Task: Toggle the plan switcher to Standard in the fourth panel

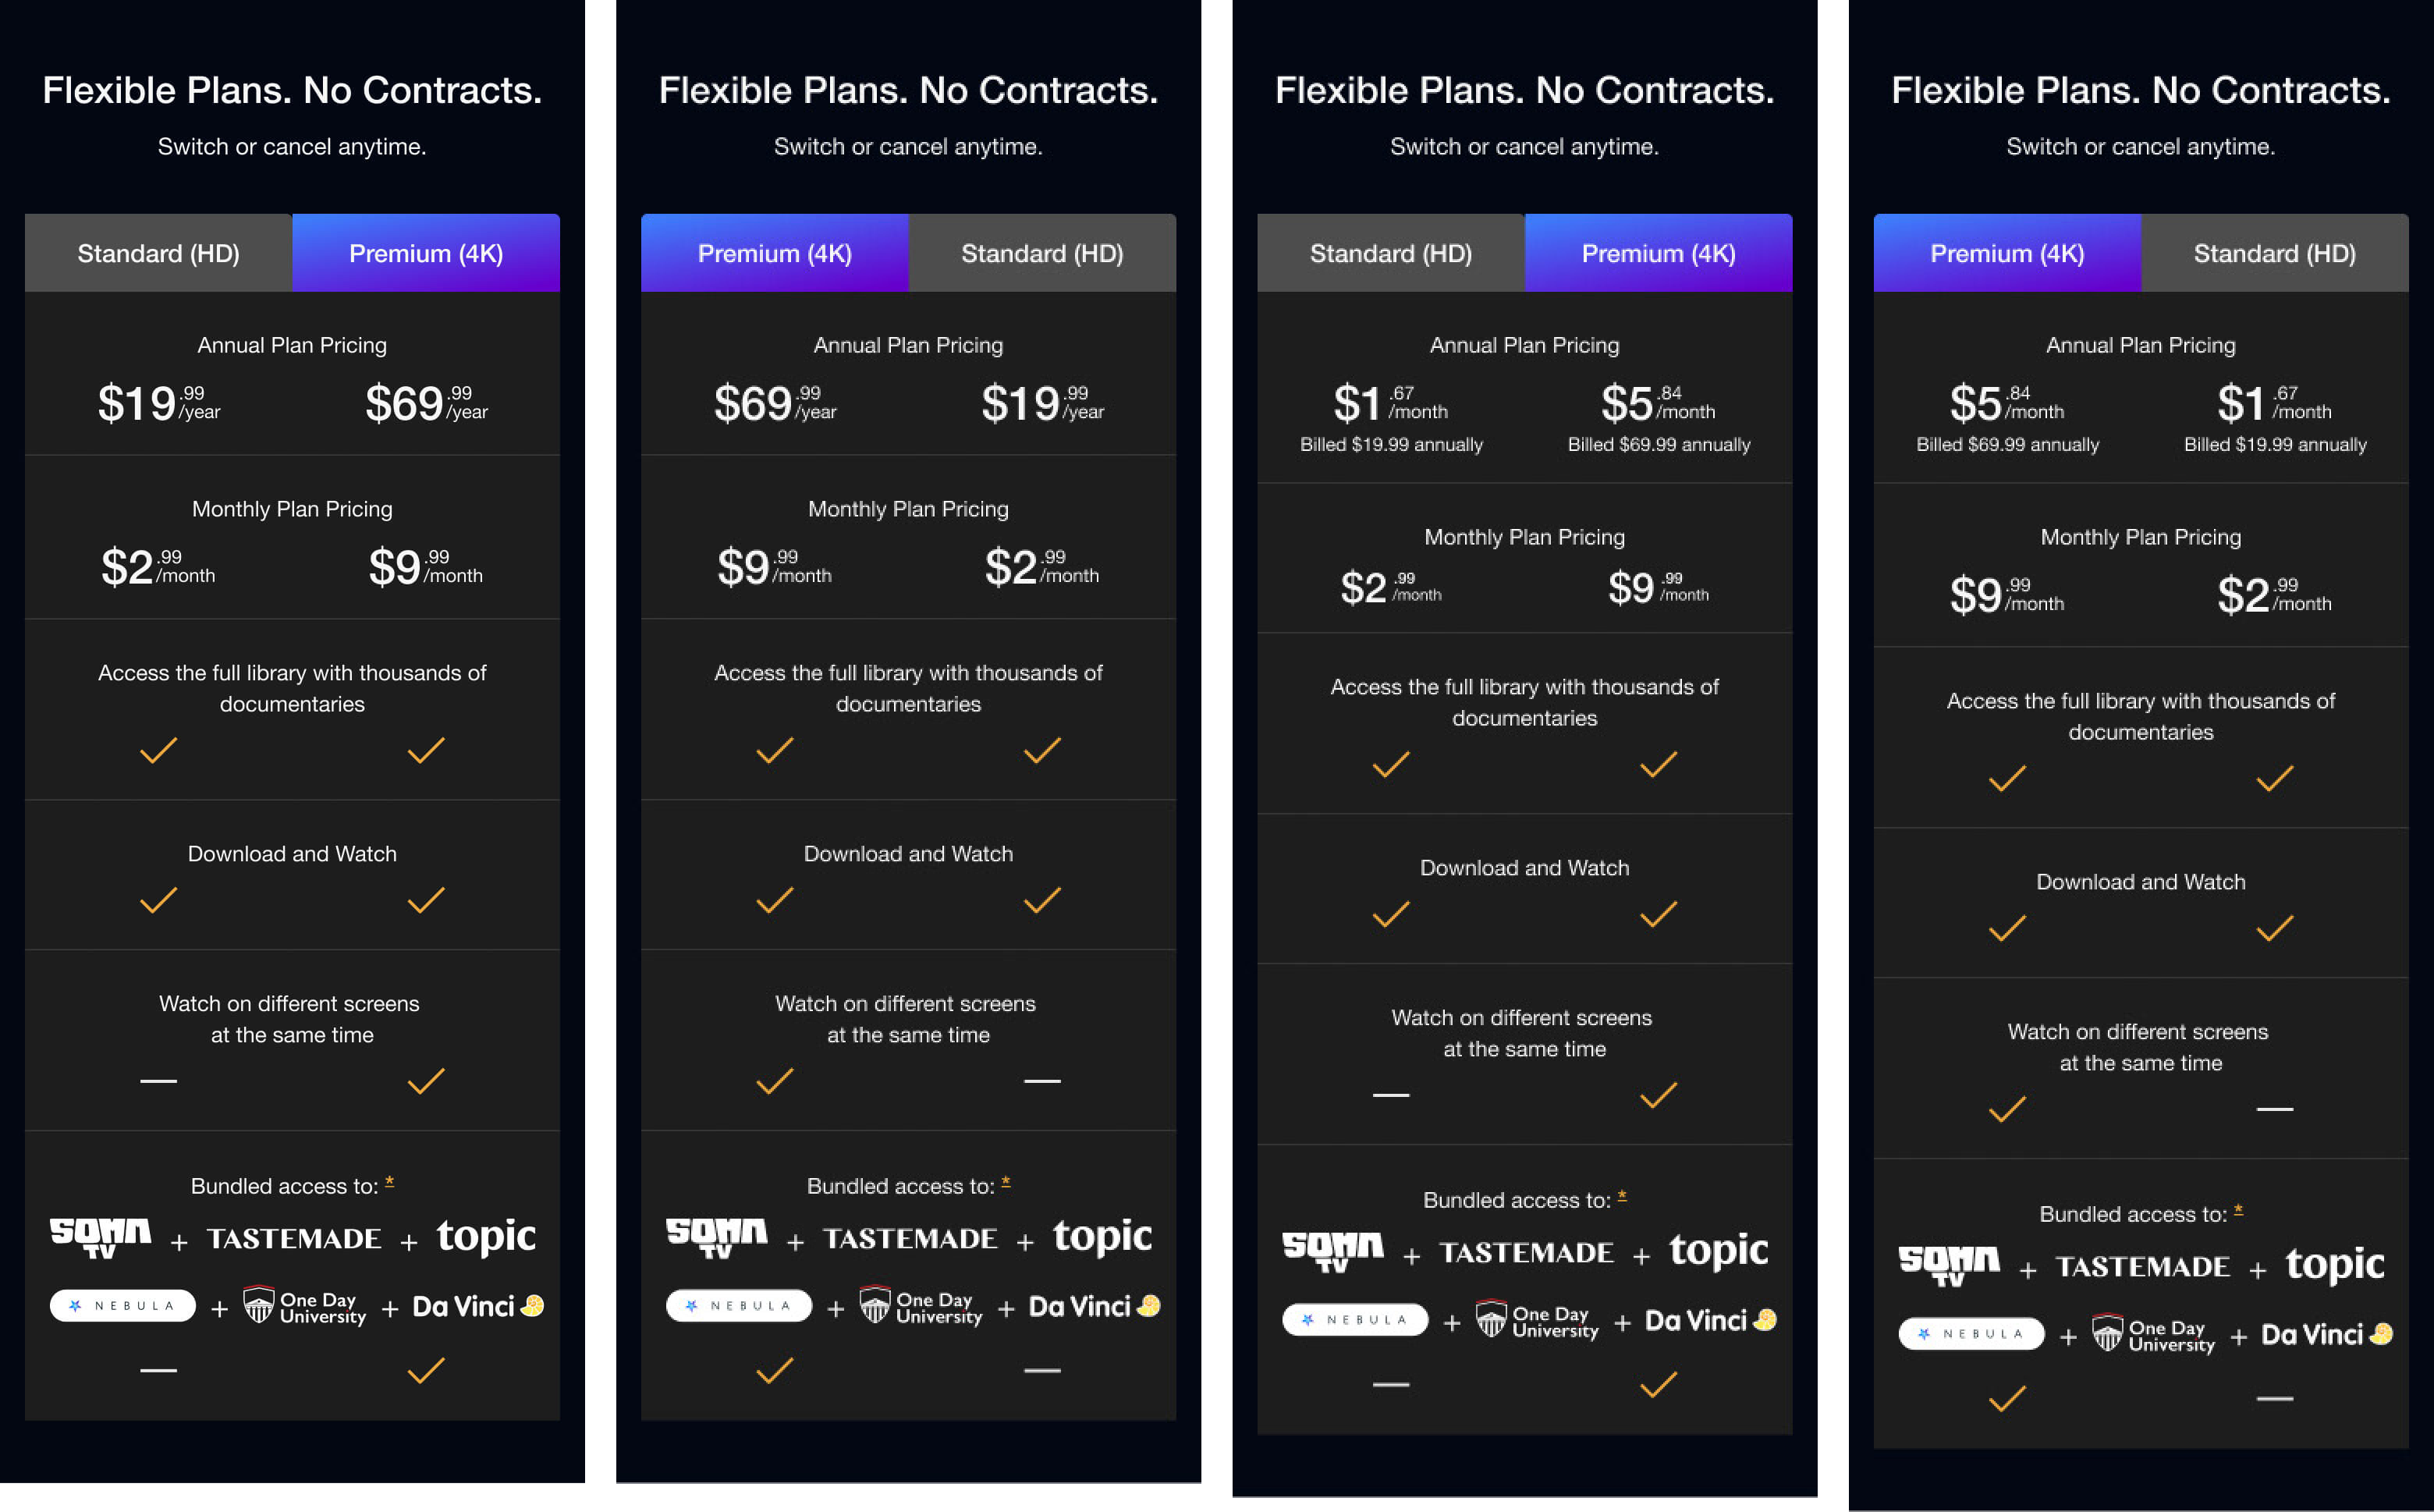Action: [x=2275, y=253]
